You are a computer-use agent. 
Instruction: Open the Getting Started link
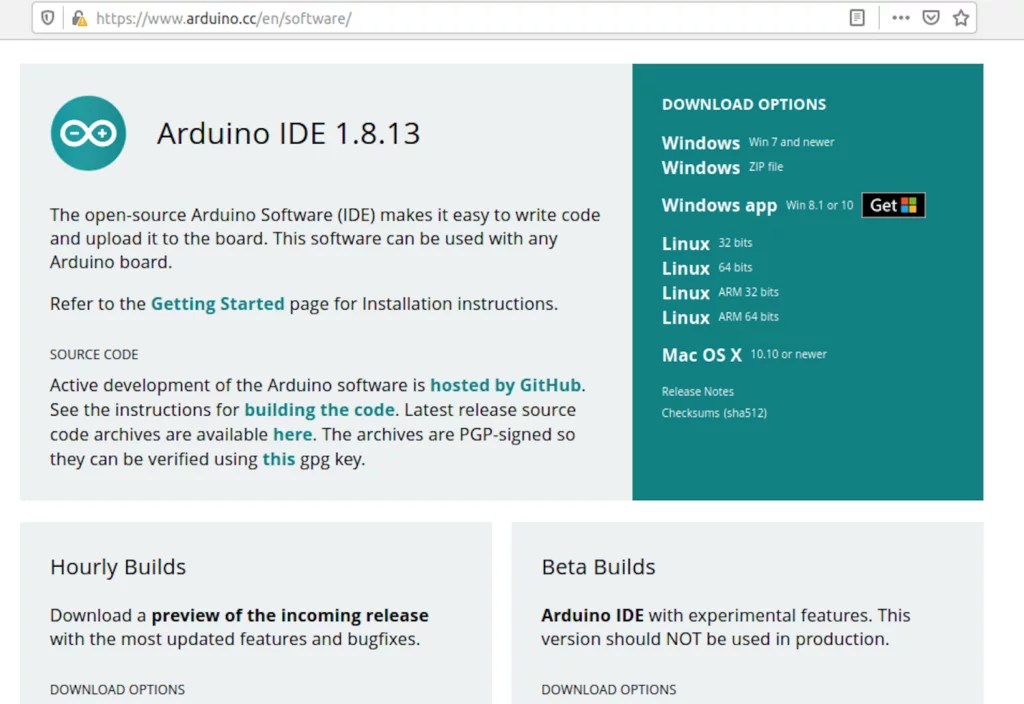pos(218,304)
